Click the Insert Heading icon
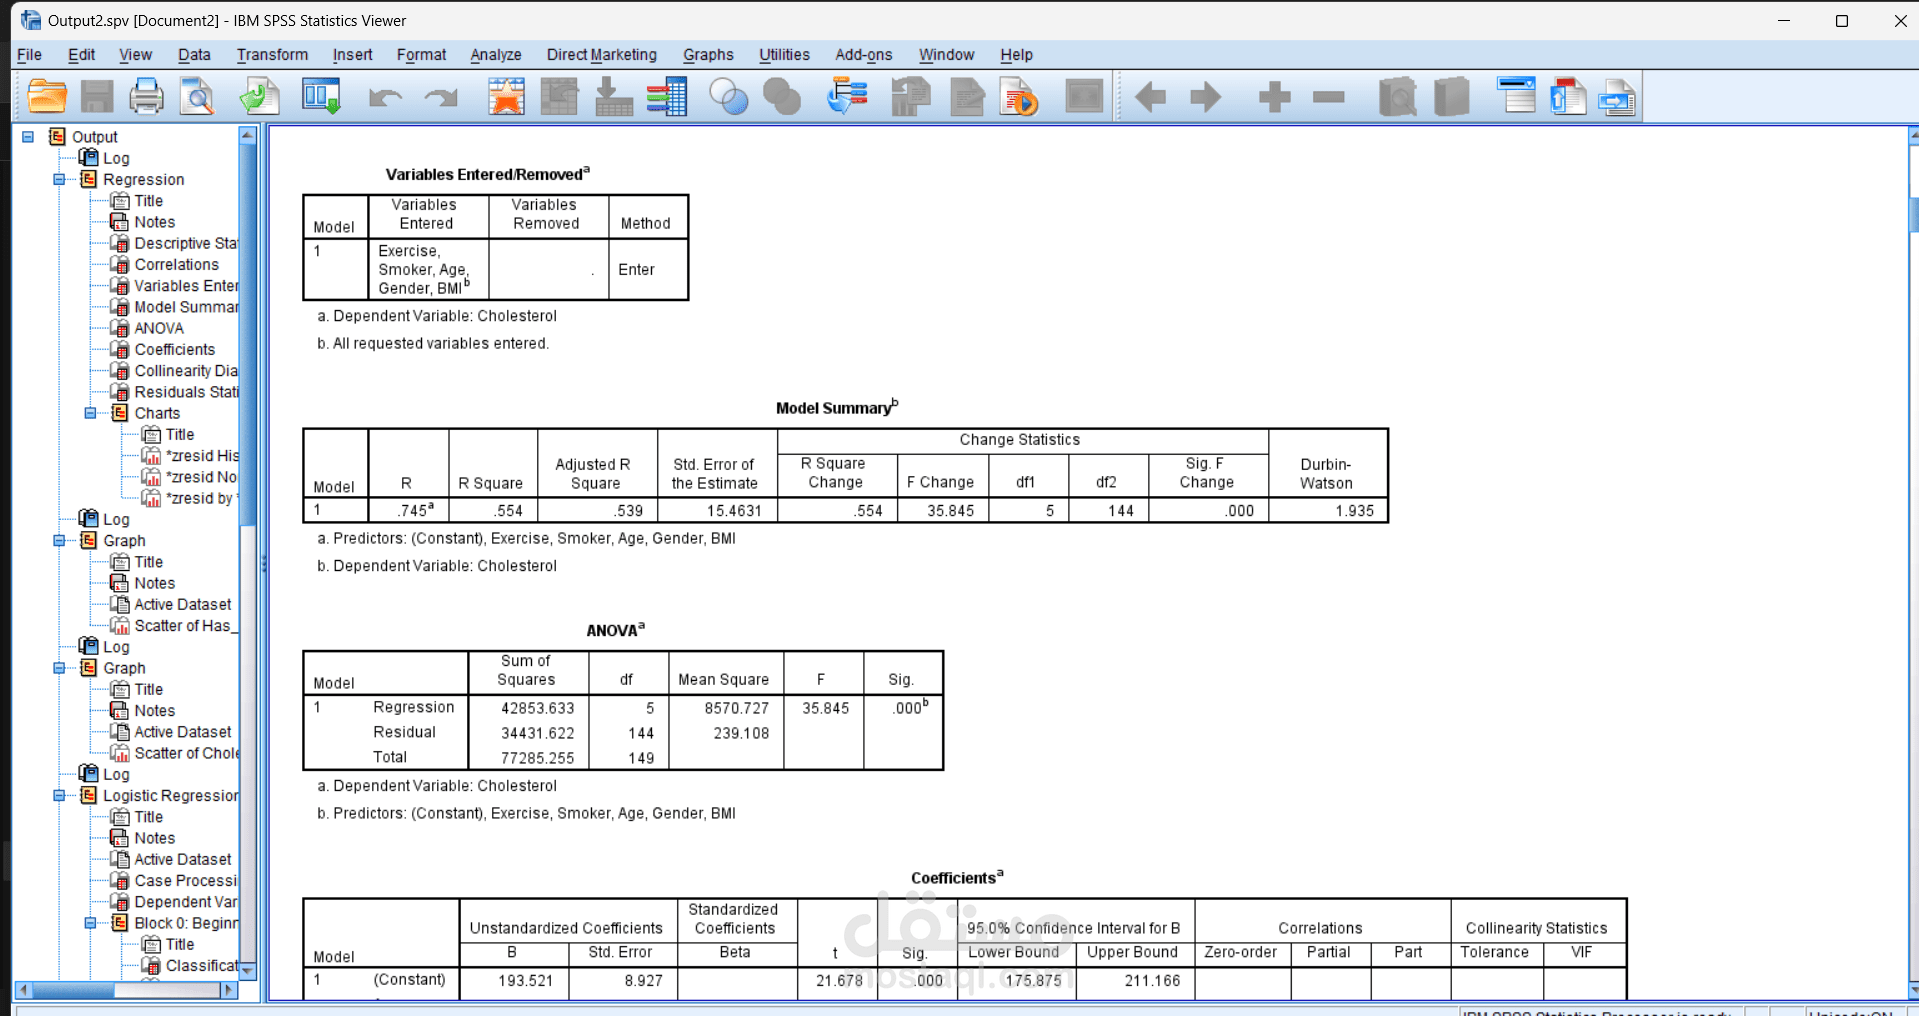The height and width of the screenshot is (1016, 1919). pos(1516,97)
